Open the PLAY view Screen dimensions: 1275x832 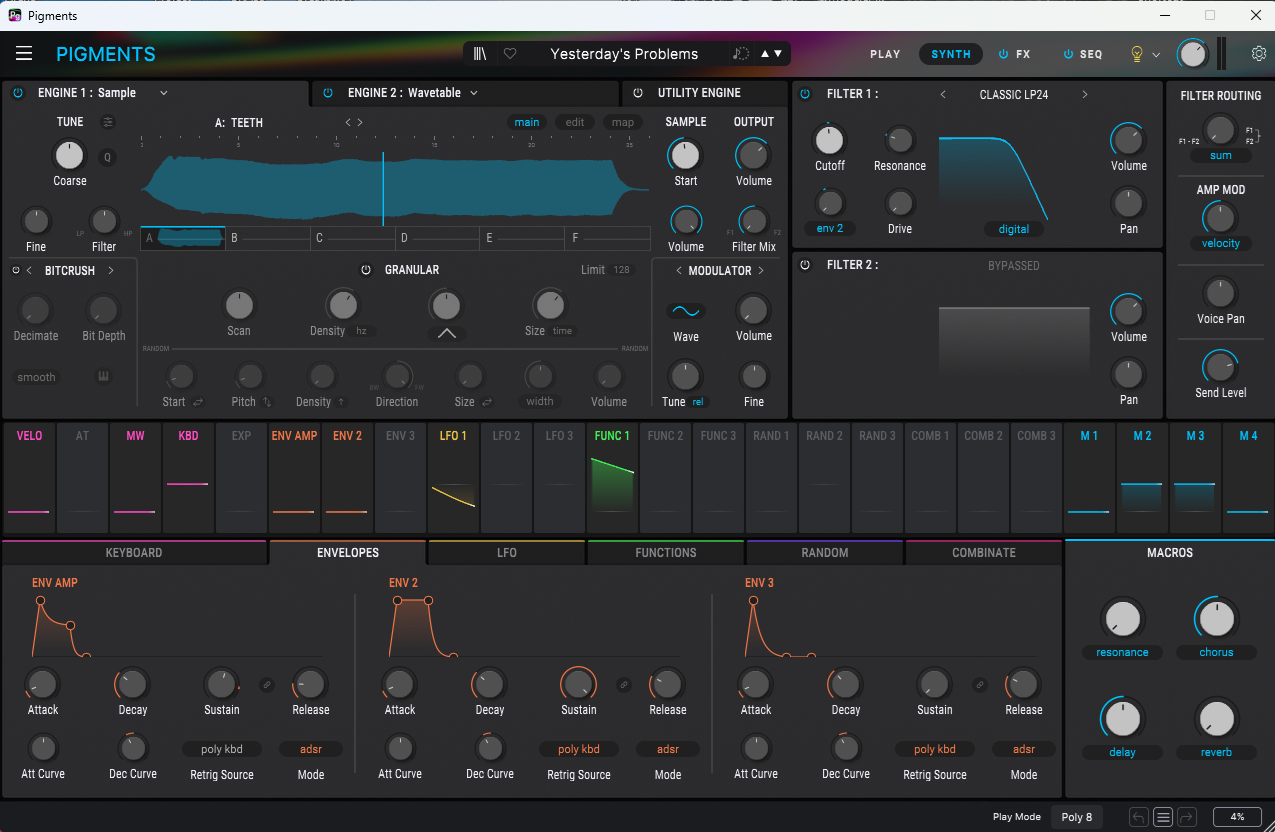tap(885, 54)
